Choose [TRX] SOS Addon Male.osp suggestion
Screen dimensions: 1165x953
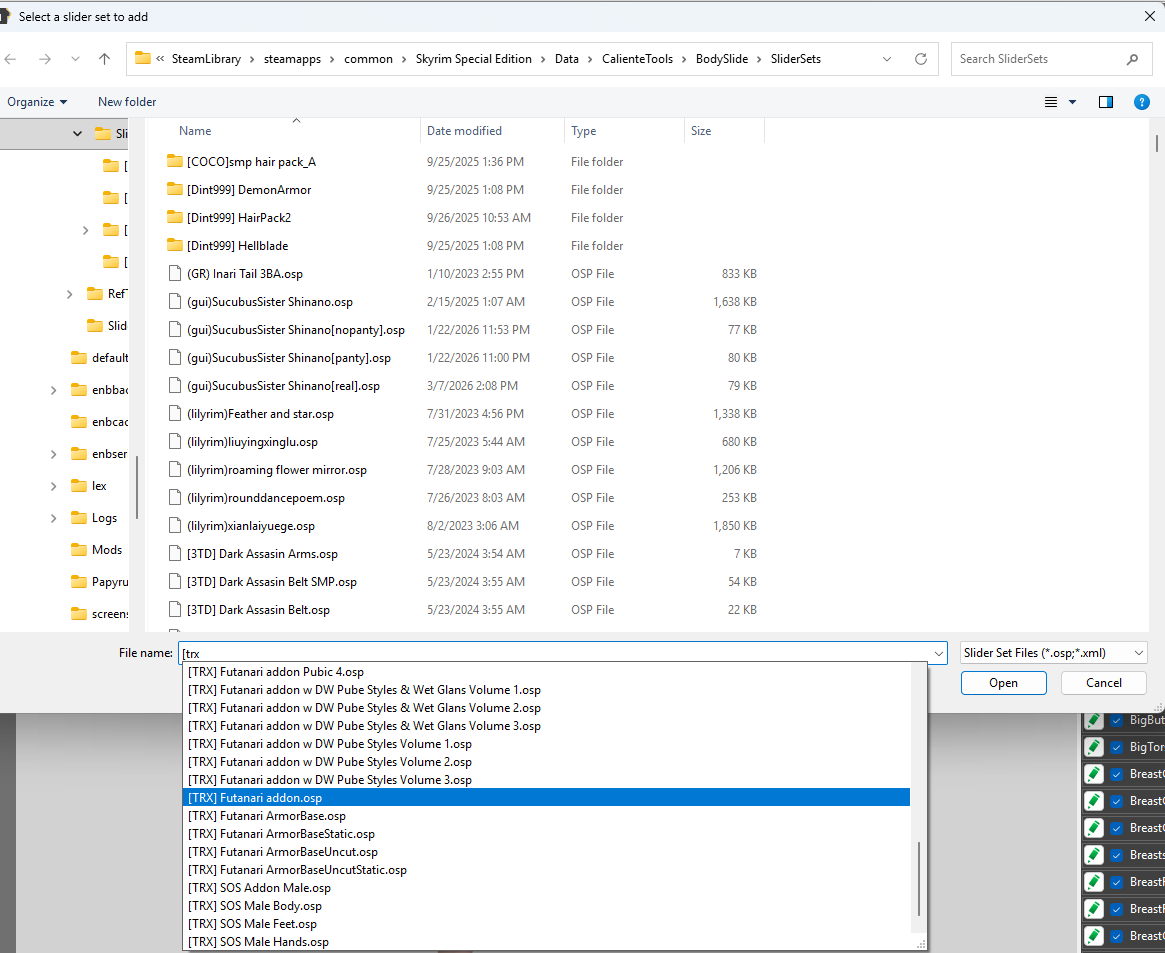(546, 888)
